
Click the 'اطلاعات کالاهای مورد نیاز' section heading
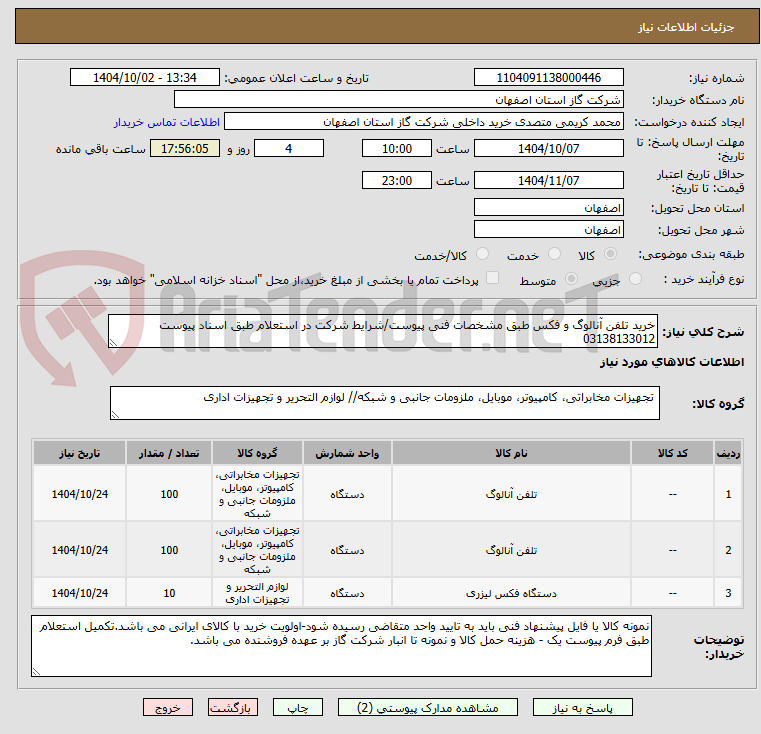(x=672, y=362)
